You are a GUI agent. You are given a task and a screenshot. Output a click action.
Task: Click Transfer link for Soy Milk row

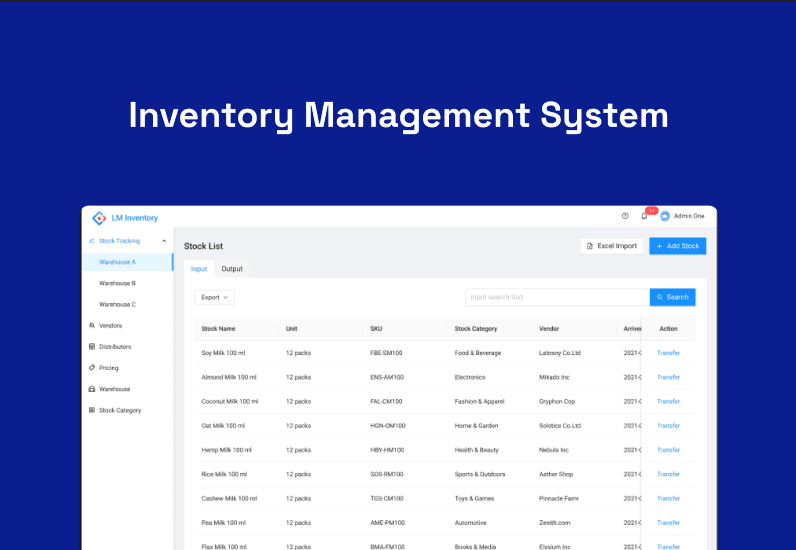[x=668, y=353]
